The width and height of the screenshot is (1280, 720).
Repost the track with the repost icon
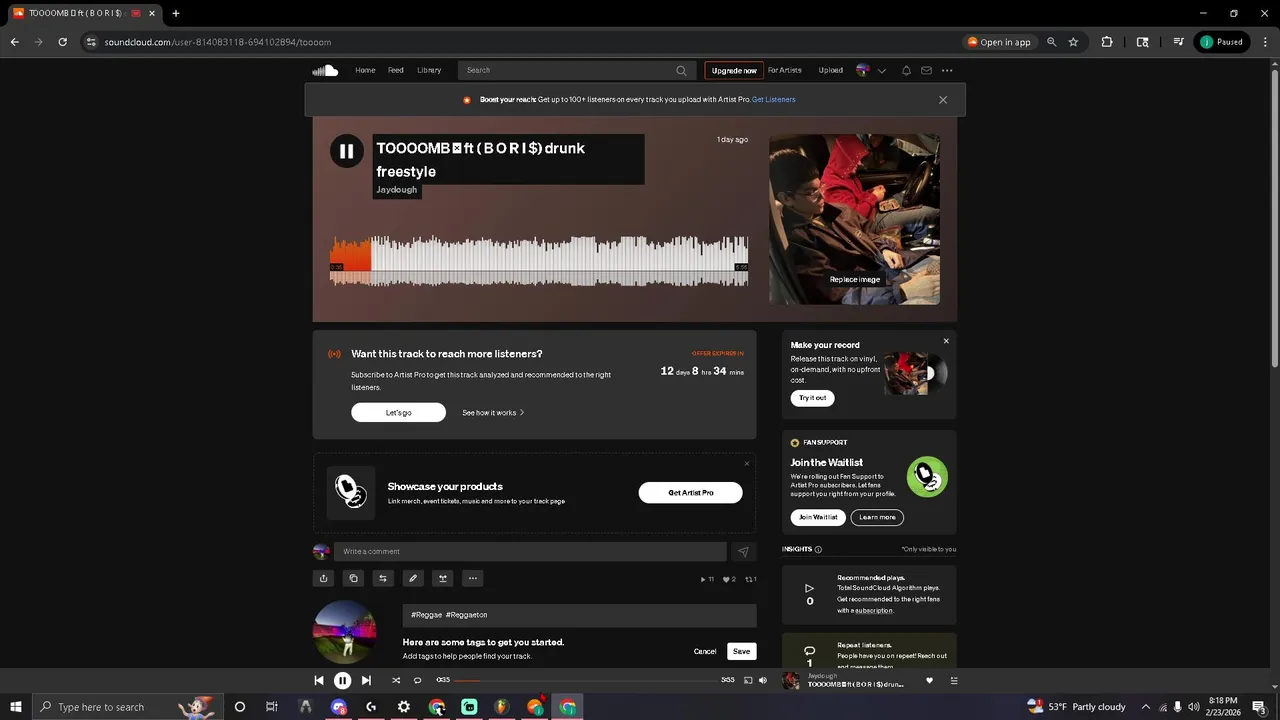[x=383, y=578]
